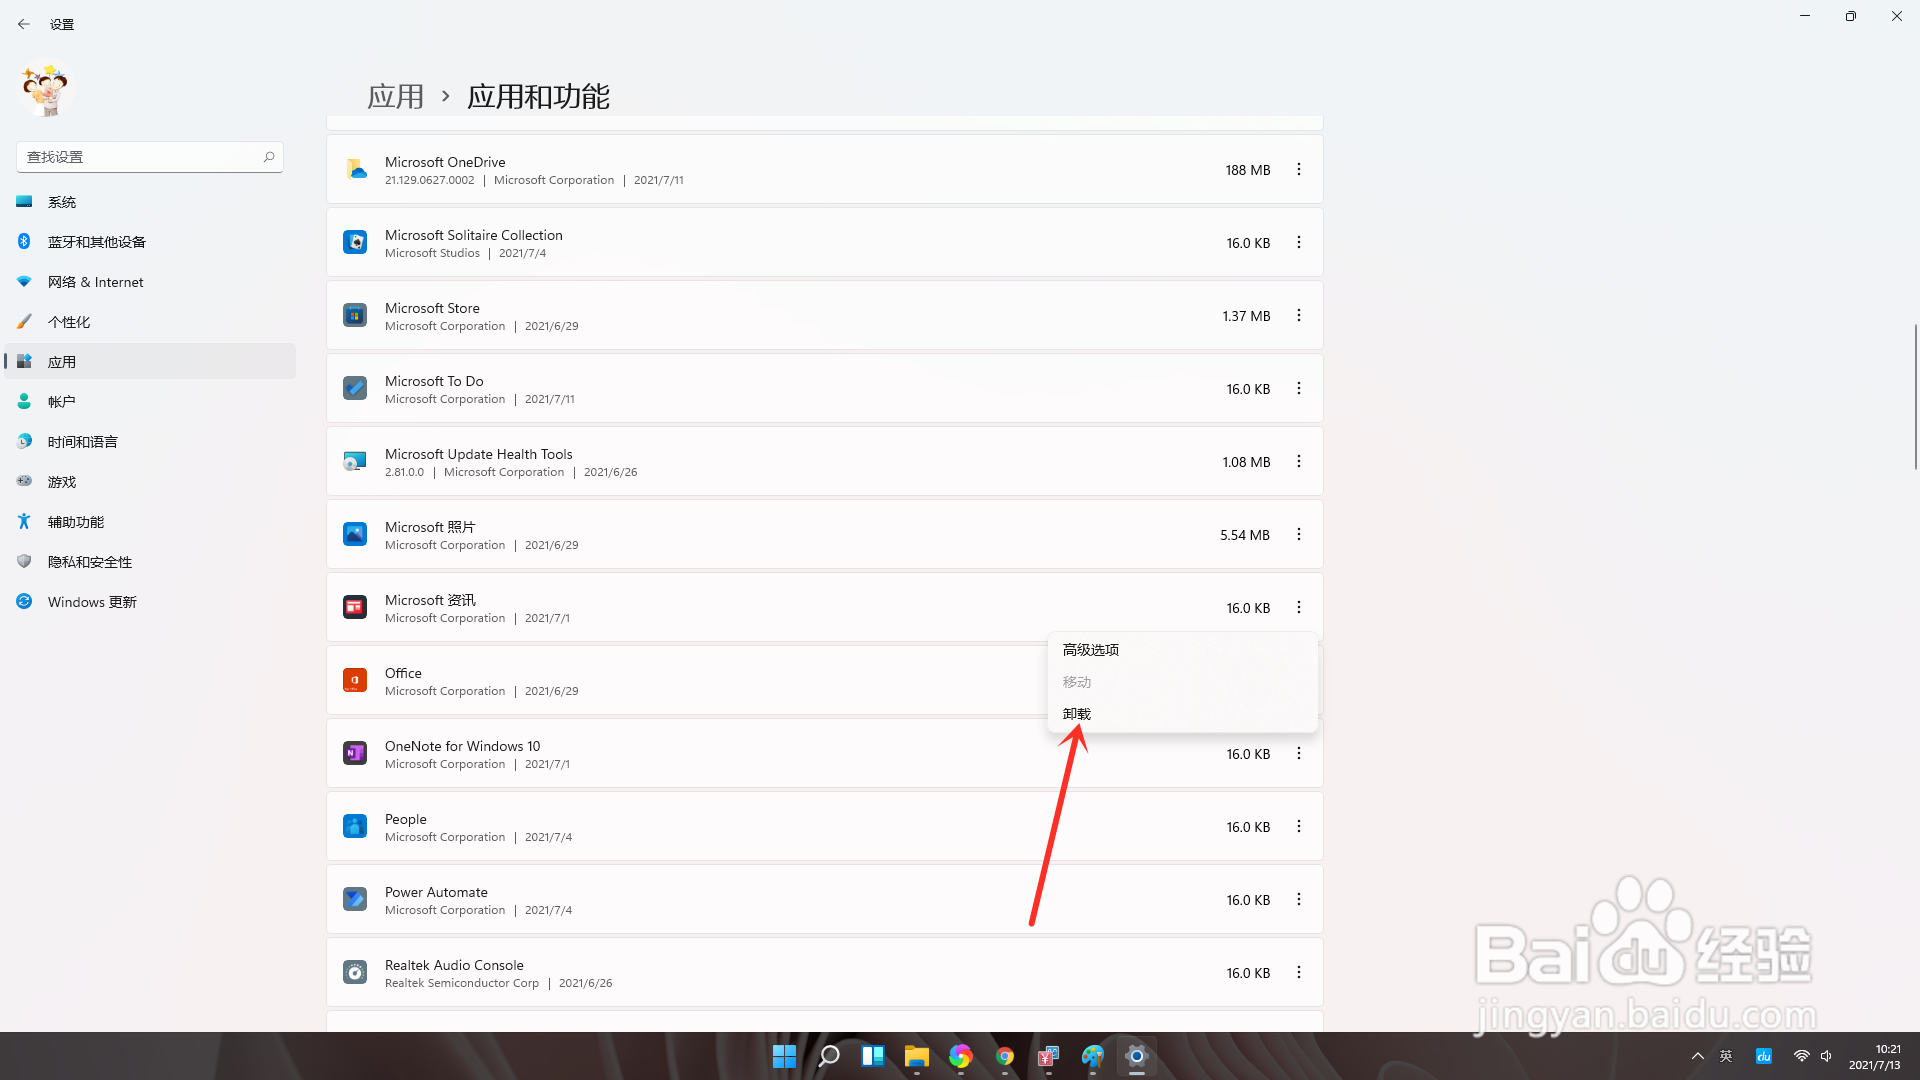Select 应用 in the sidebar
The image size is (1920, 1080).
pos(150,362)
